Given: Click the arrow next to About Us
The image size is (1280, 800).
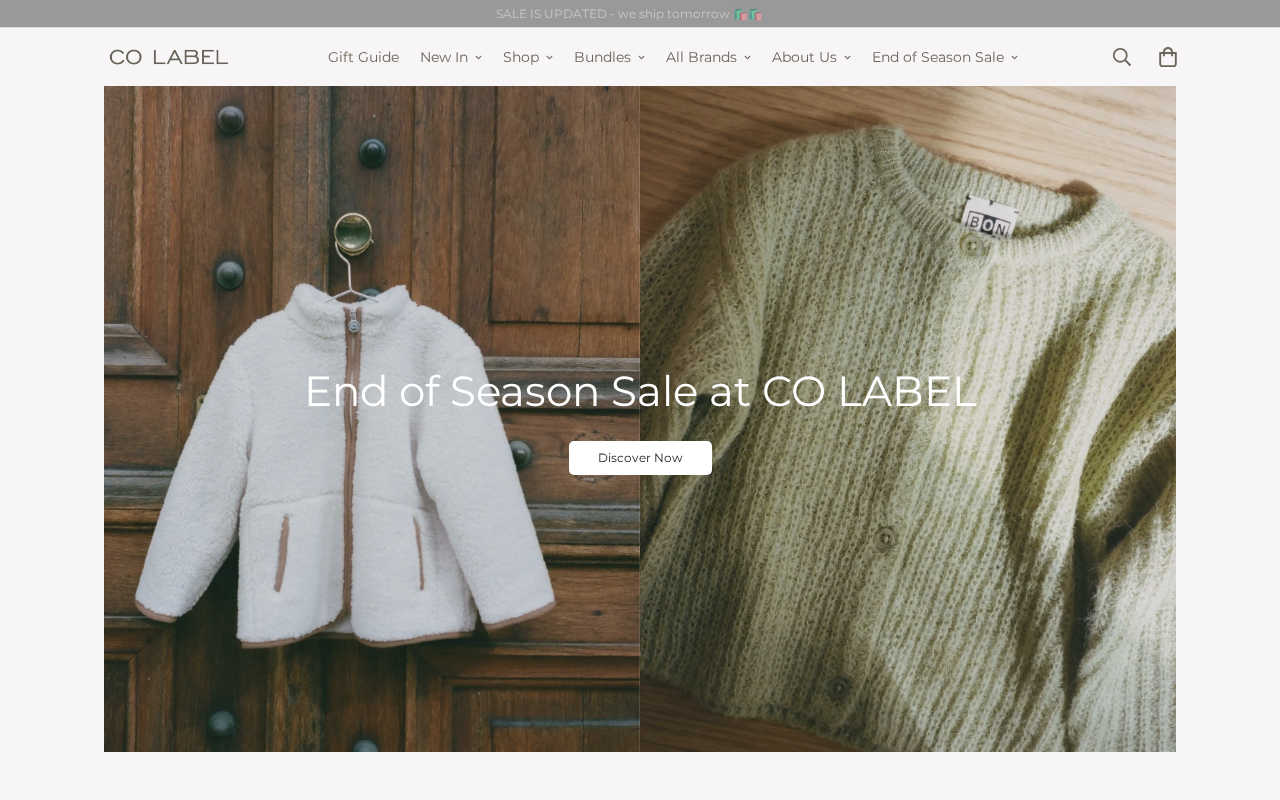Looking at the screenshot, I should (847, 58).
